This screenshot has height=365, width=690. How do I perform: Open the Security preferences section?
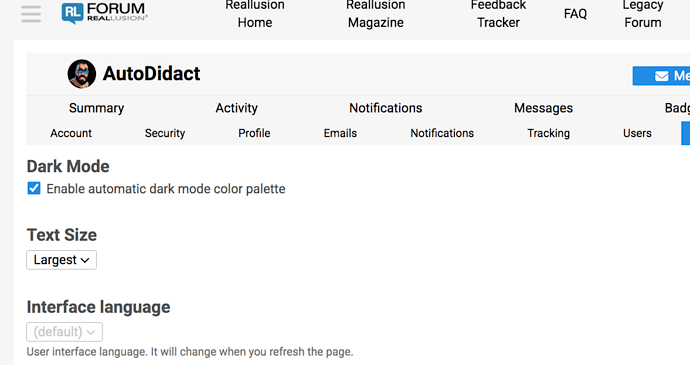coord(165,133)
